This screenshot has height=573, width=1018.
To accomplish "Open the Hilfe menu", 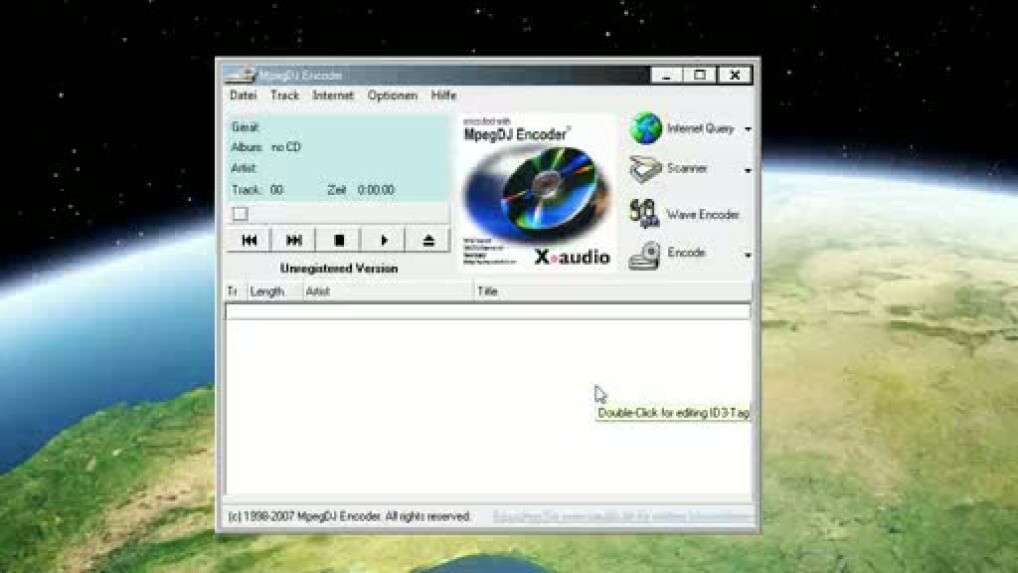I will (x=444, y=95).
